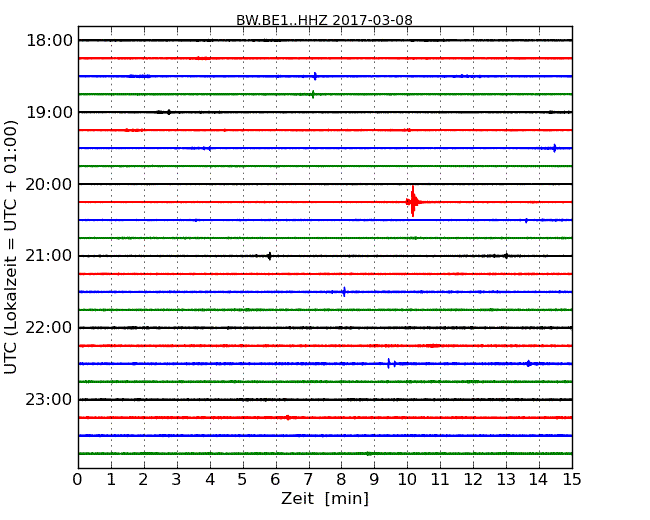Click the x-axis tick label 13
This screenshot has width=650, height=520.
click(x=506, y=480)
